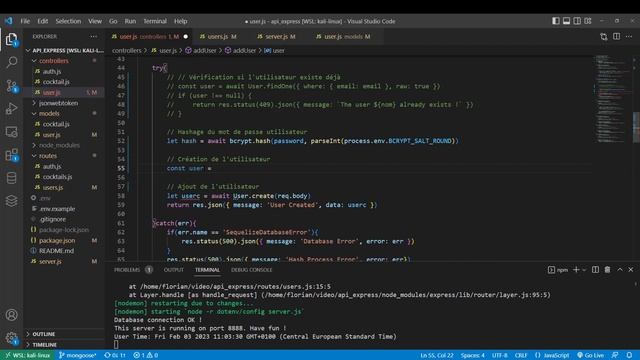Switch to the Debug Console tab

click(x=251, y=270)
